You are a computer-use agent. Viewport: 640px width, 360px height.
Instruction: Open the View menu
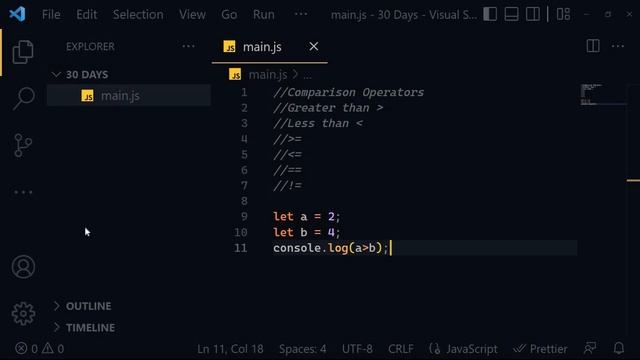[x=192, y=15]
